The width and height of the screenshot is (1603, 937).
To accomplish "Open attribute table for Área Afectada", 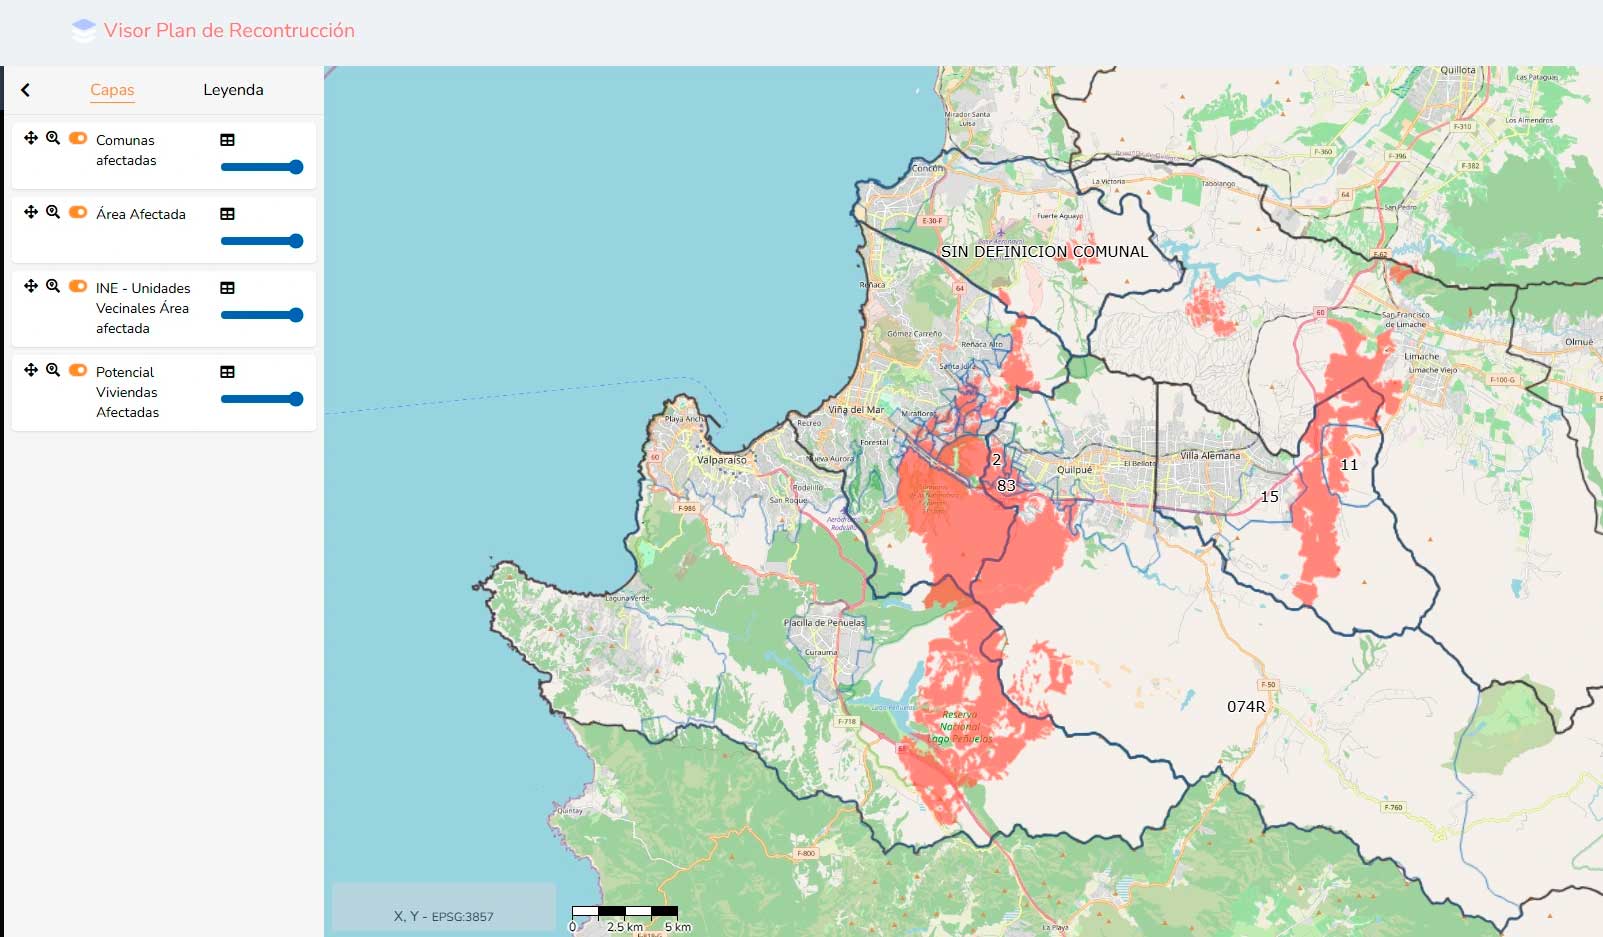I will pos(227,214).
